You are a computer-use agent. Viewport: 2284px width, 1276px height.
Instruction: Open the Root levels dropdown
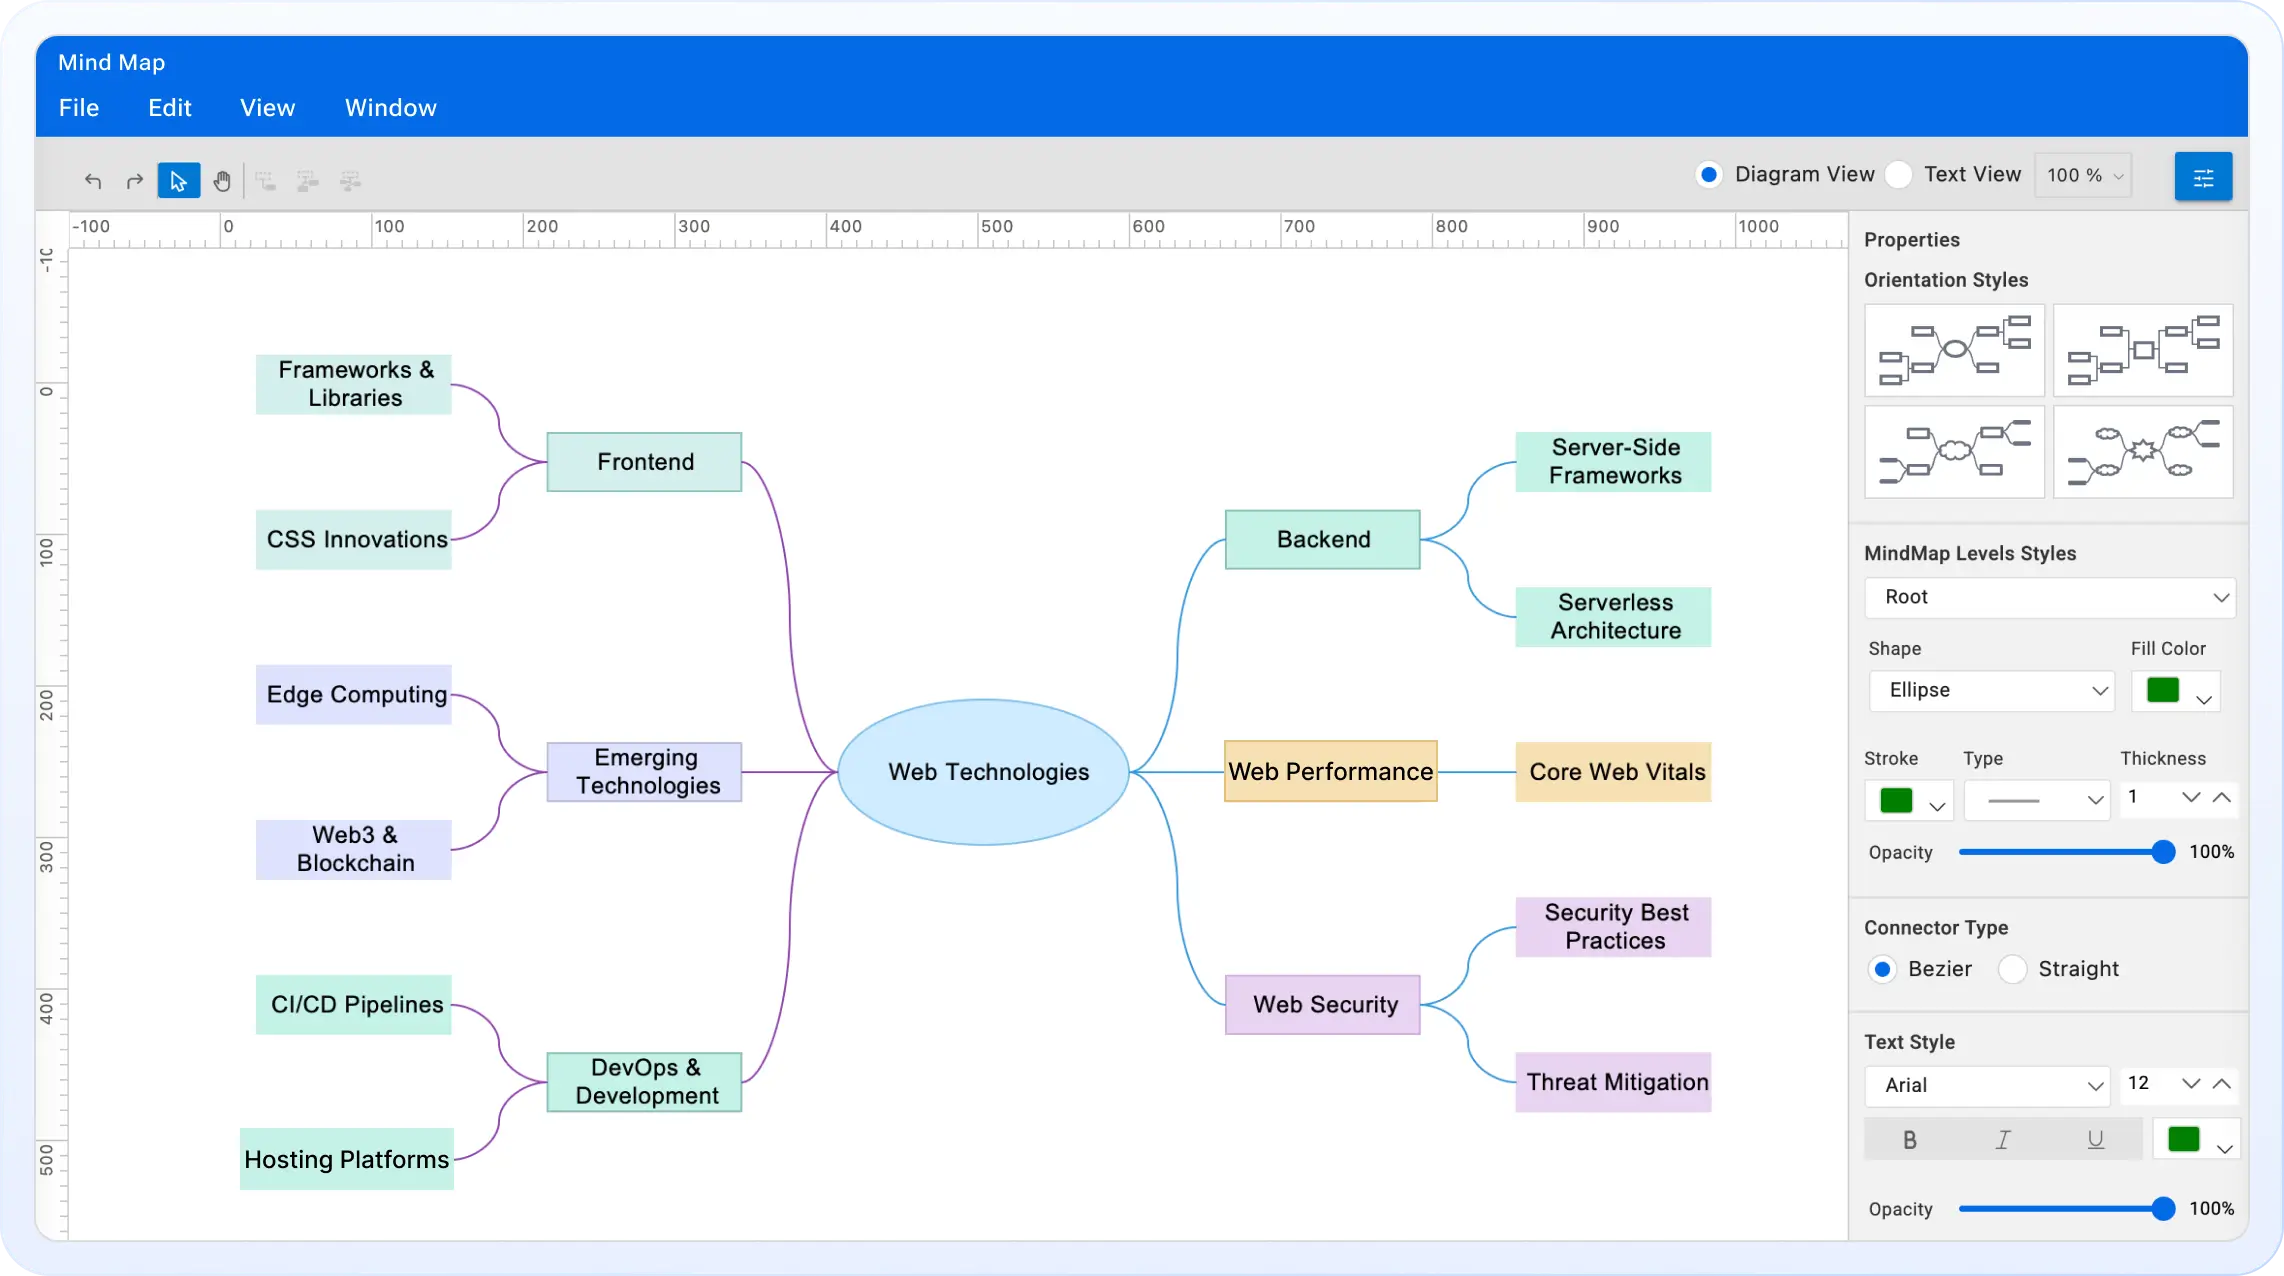coord(2049,597)
